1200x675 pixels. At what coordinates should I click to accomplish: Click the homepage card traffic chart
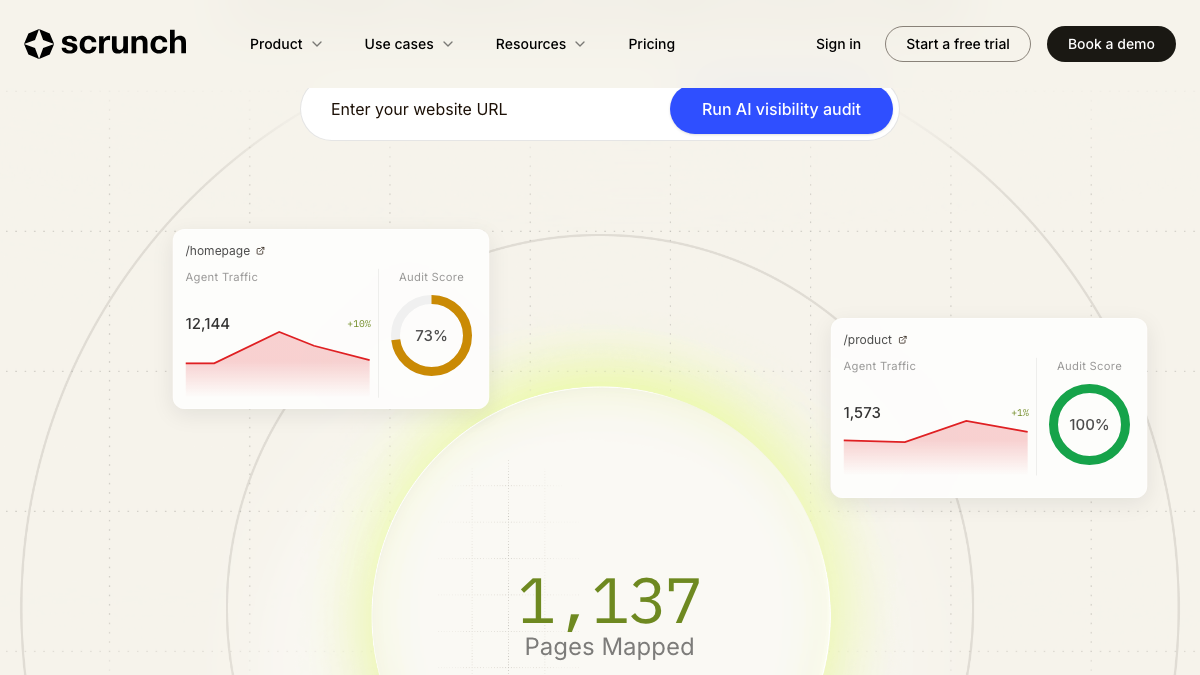tap(278, 364)
